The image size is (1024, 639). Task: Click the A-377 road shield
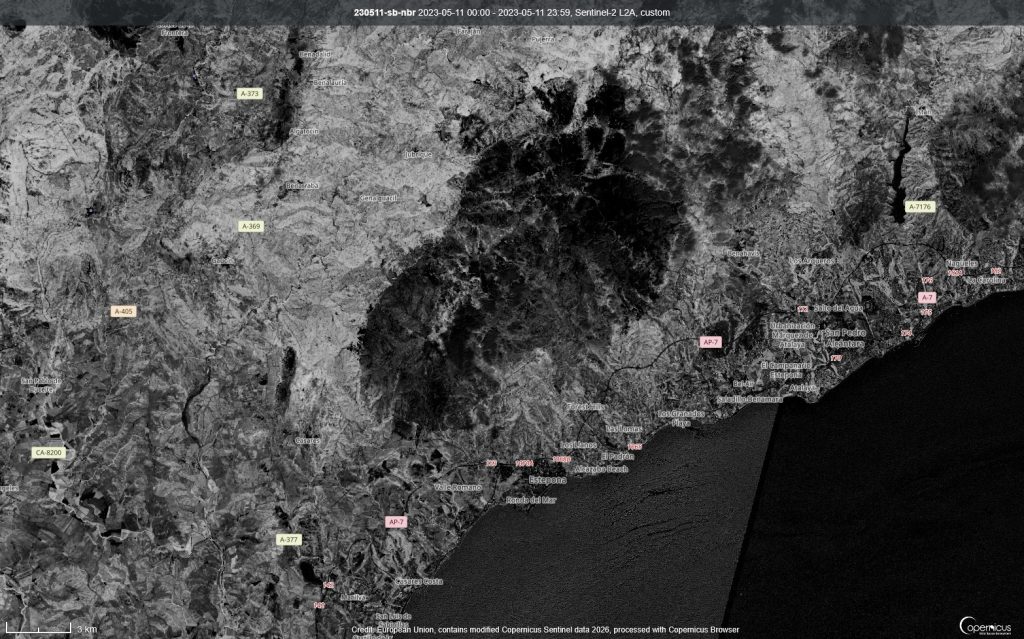[289, 540]
